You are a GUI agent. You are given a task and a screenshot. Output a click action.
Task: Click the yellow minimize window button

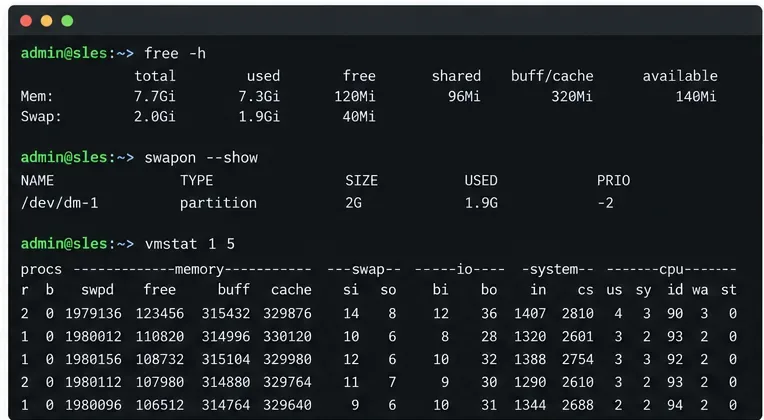[x=47, y=21]
